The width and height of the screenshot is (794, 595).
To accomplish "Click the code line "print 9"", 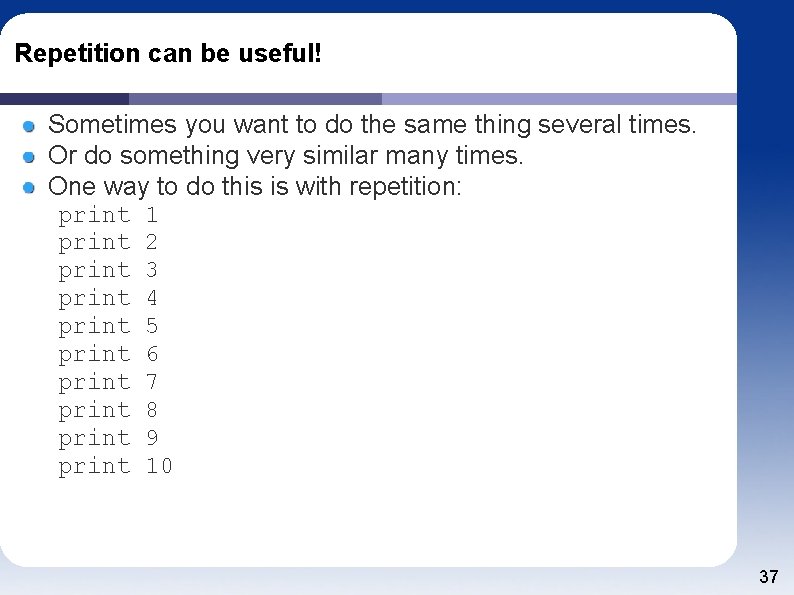I will pyautogui.click(x=108, y=439).
